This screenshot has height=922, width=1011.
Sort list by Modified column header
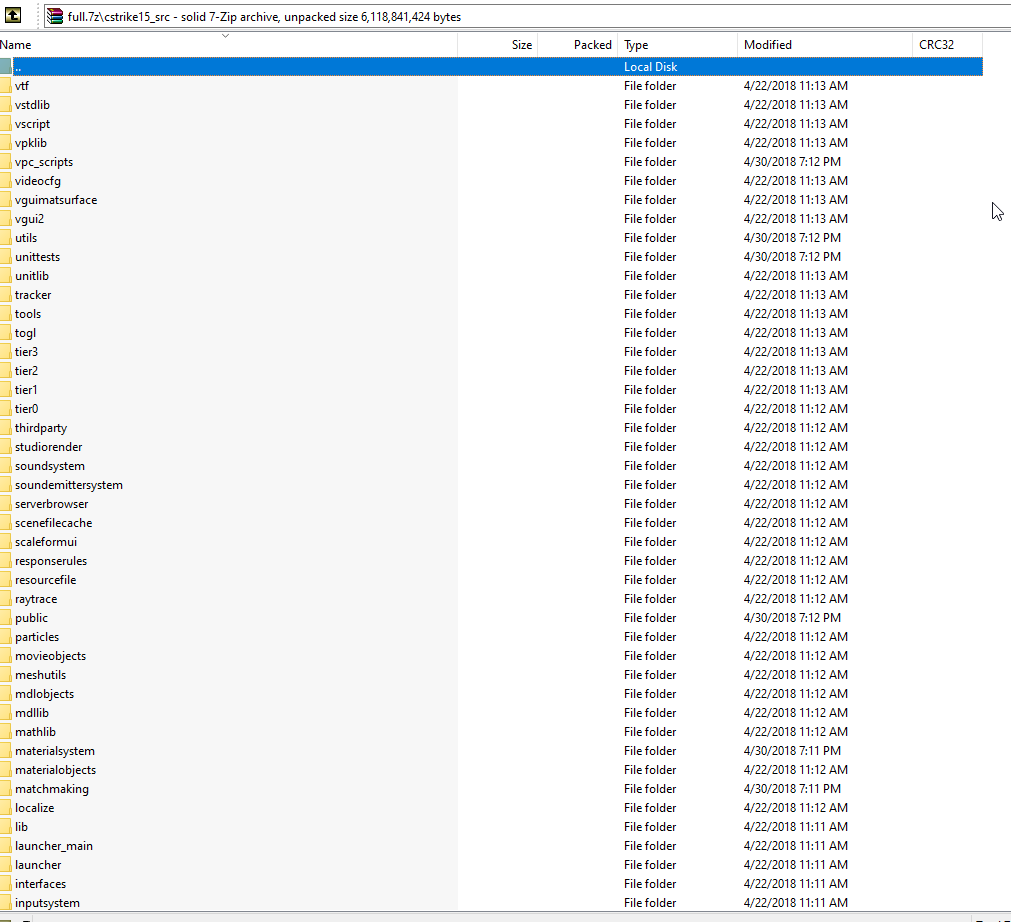pos(825,45)
